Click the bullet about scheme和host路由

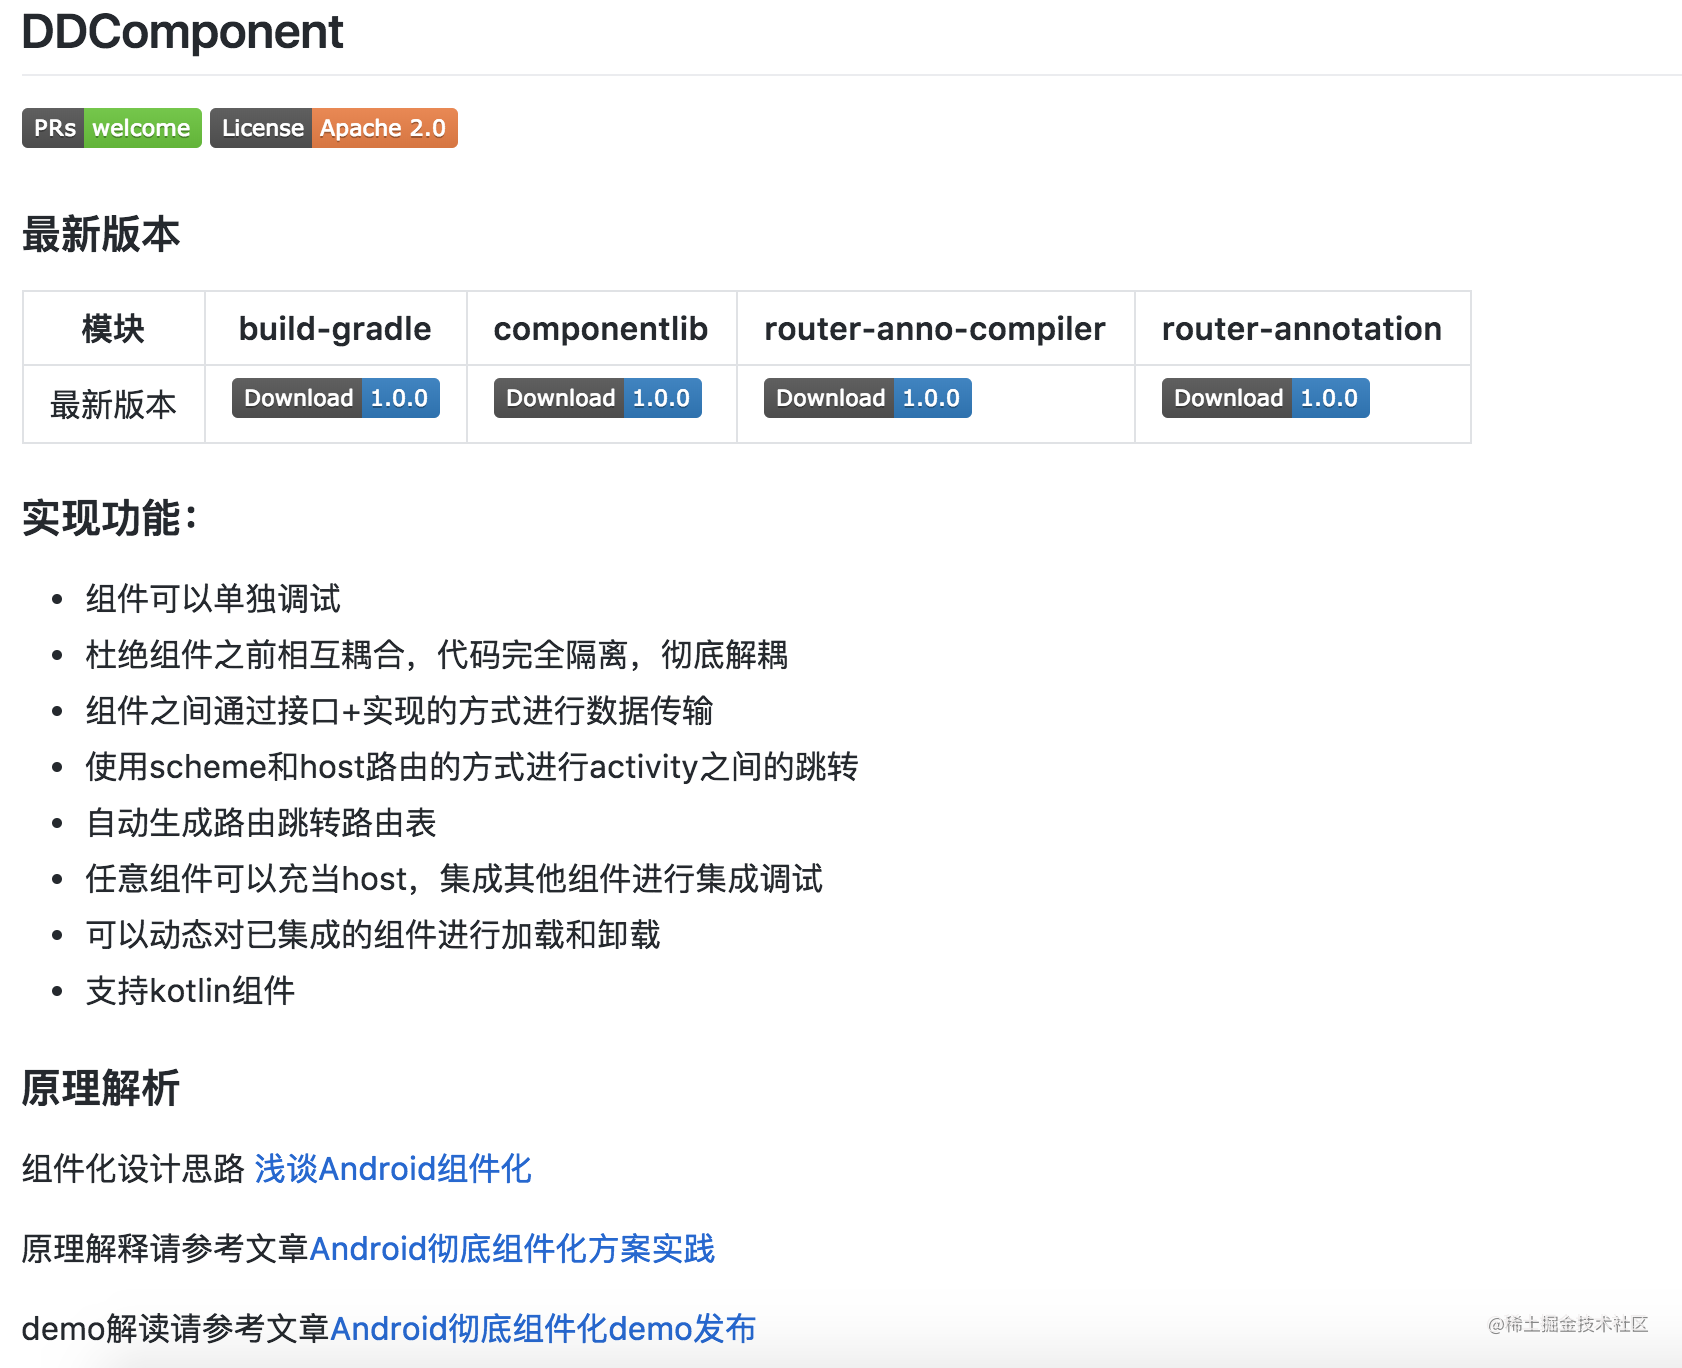pyautogui.click(x=472, y=767)
